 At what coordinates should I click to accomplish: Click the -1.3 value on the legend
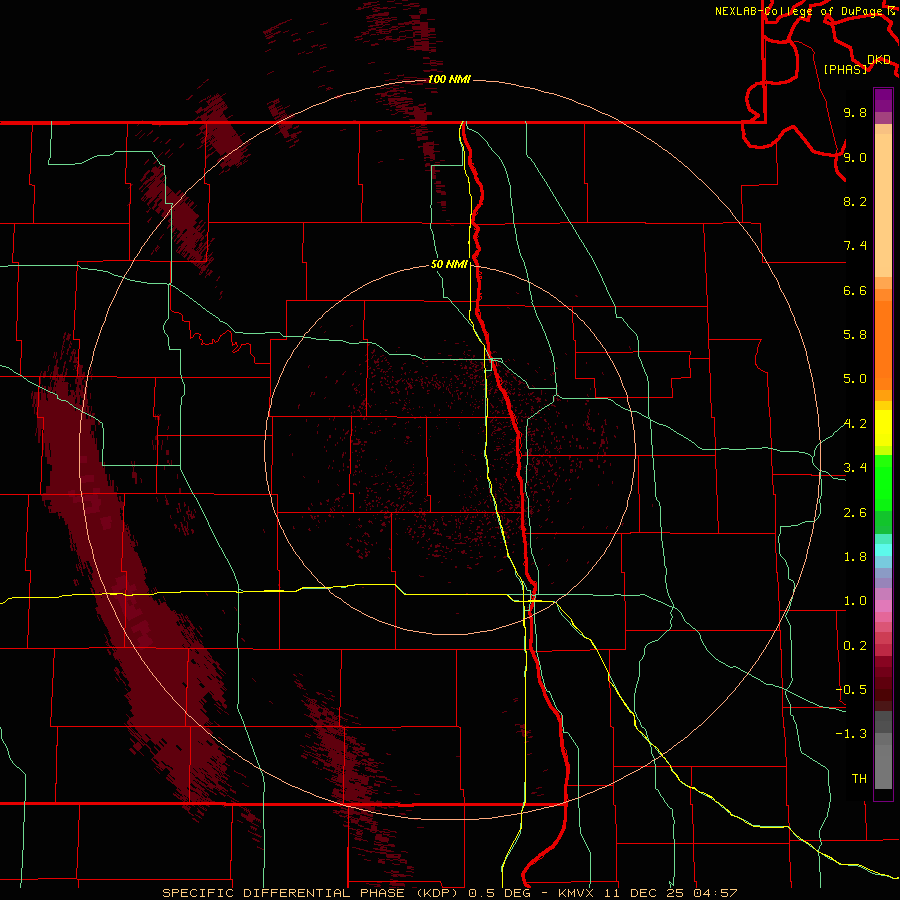pos(851,734)
